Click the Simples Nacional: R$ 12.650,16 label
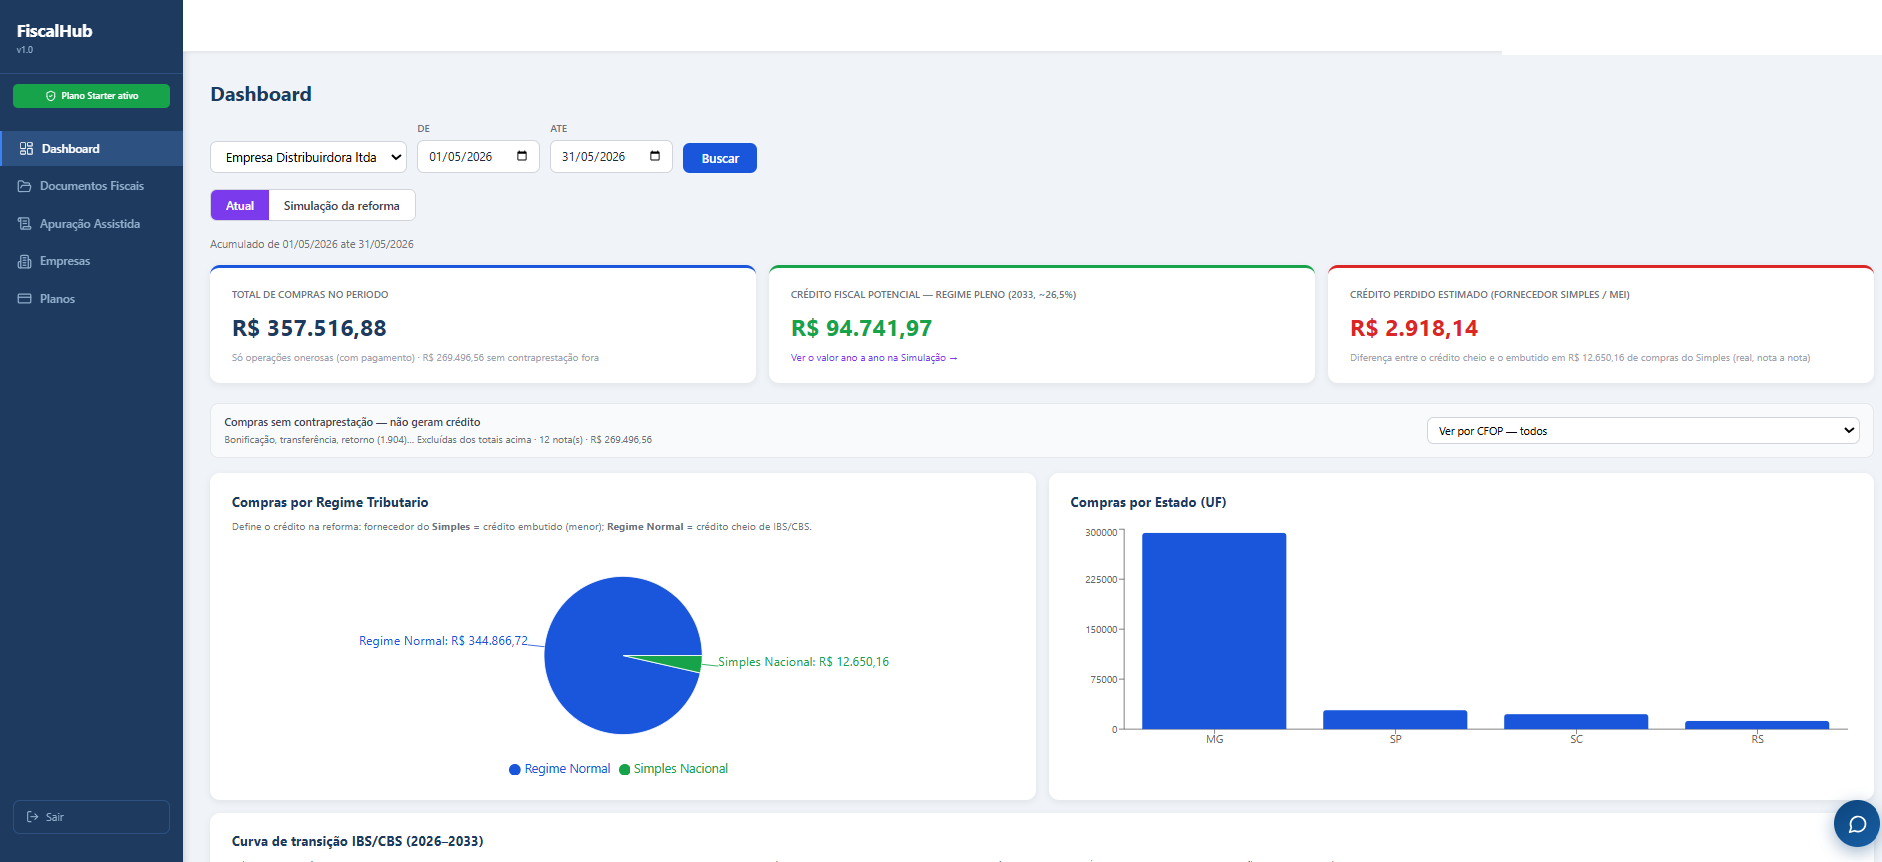The width and height of the screenshot is (1882, 862). click(x=803, y=662)
